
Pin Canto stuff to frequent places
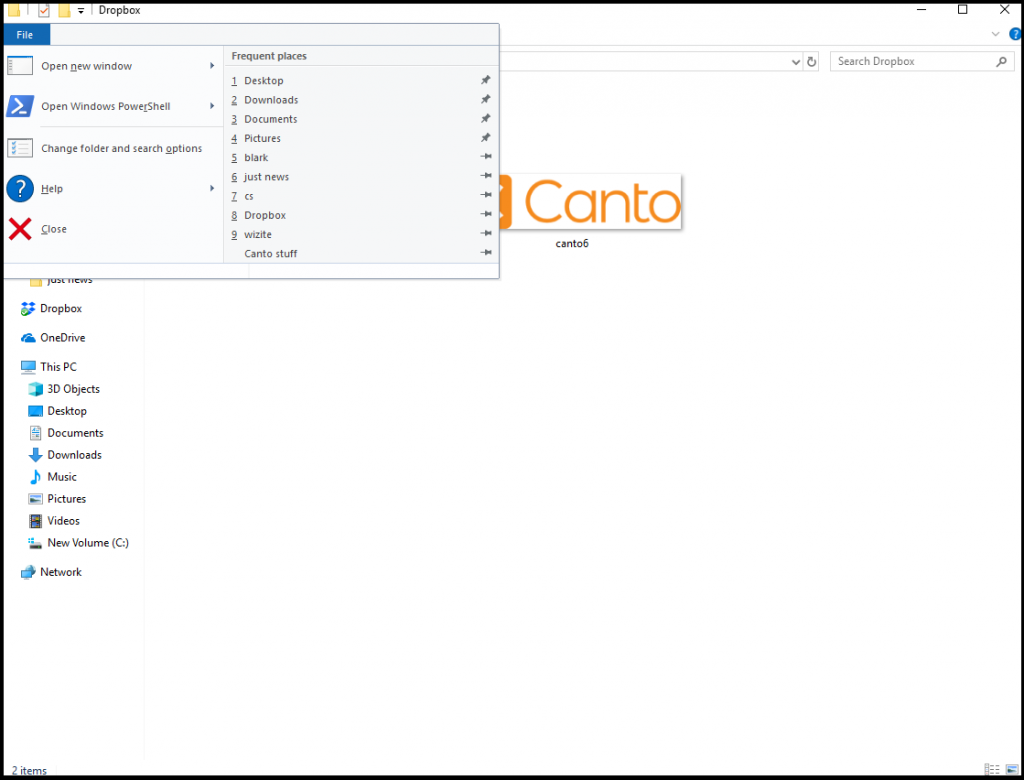486,253
